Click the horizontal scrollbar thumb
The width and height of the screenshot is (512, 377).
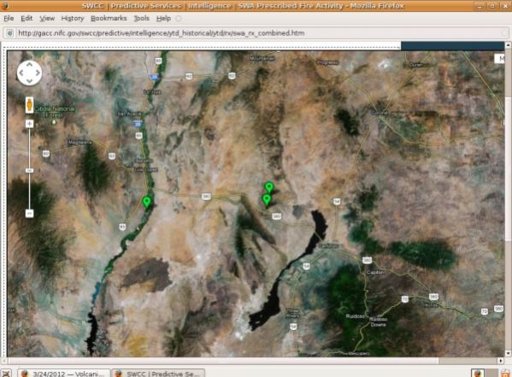222,361
